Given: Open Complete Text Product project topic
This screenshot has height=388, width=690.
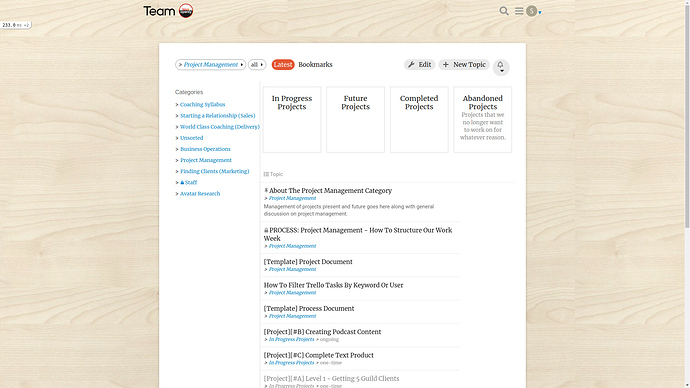Looking at the screenshot, I should [x=319, y=355].
